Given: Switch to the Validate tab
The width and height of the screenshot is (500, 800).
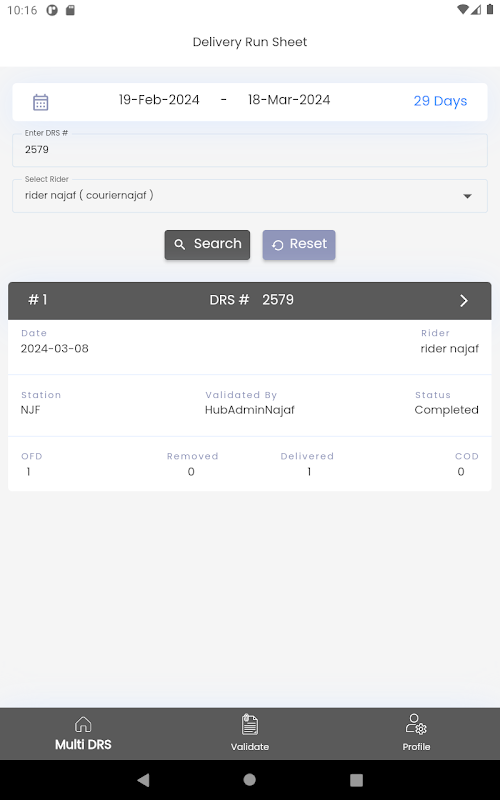Looking at the screenshot, I should point(249,733).
